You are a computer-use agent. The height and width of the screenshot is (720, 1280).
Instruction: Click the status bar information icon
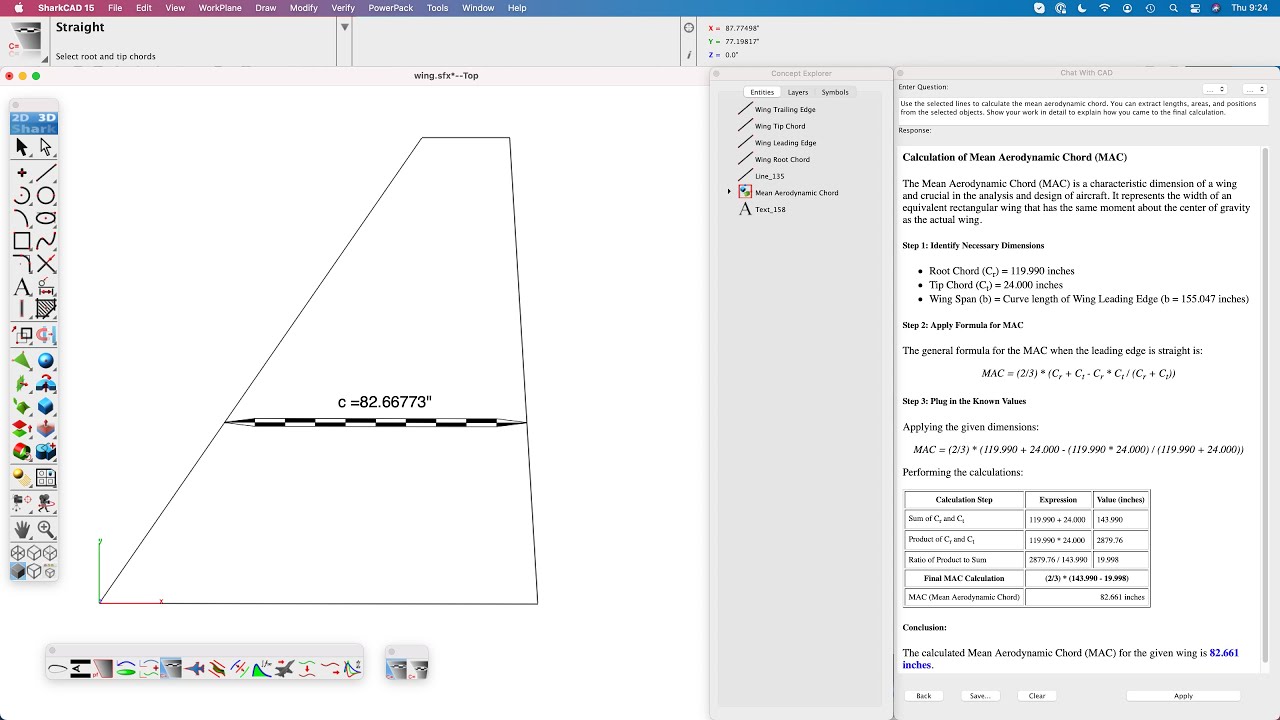688,57
